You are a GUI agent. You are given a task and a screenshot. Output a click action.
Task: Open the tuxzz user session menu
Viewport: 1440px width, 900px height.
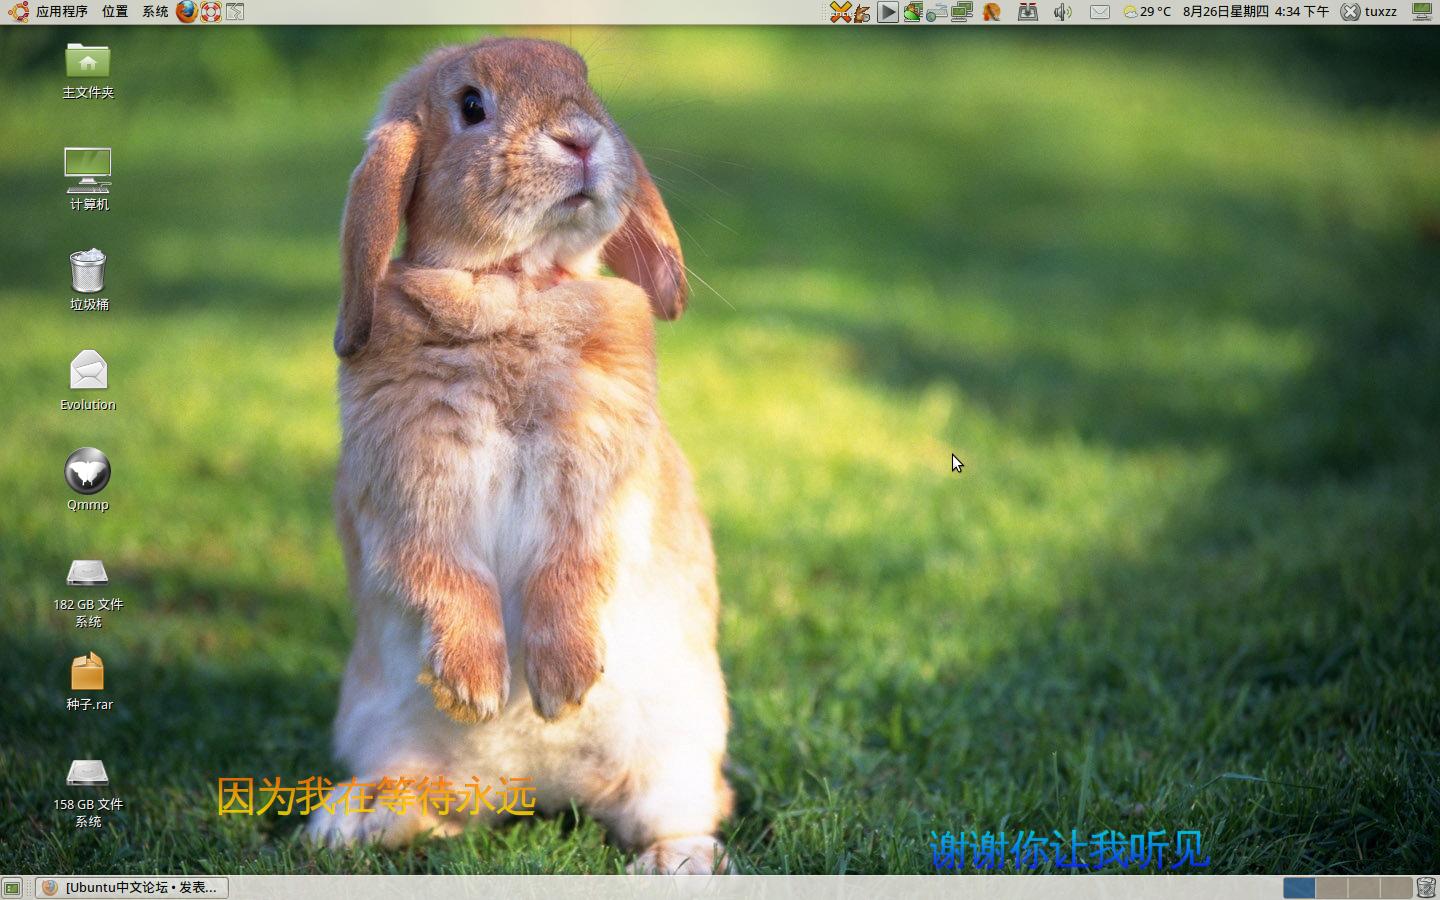[x=1369, y=12]
